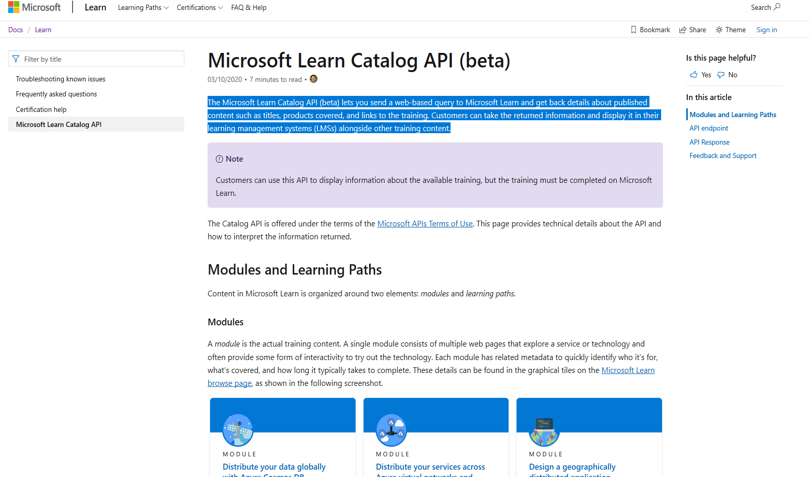The image size is (810, 477).
Task: Click the Modules subheading
Action: (225, 322)
